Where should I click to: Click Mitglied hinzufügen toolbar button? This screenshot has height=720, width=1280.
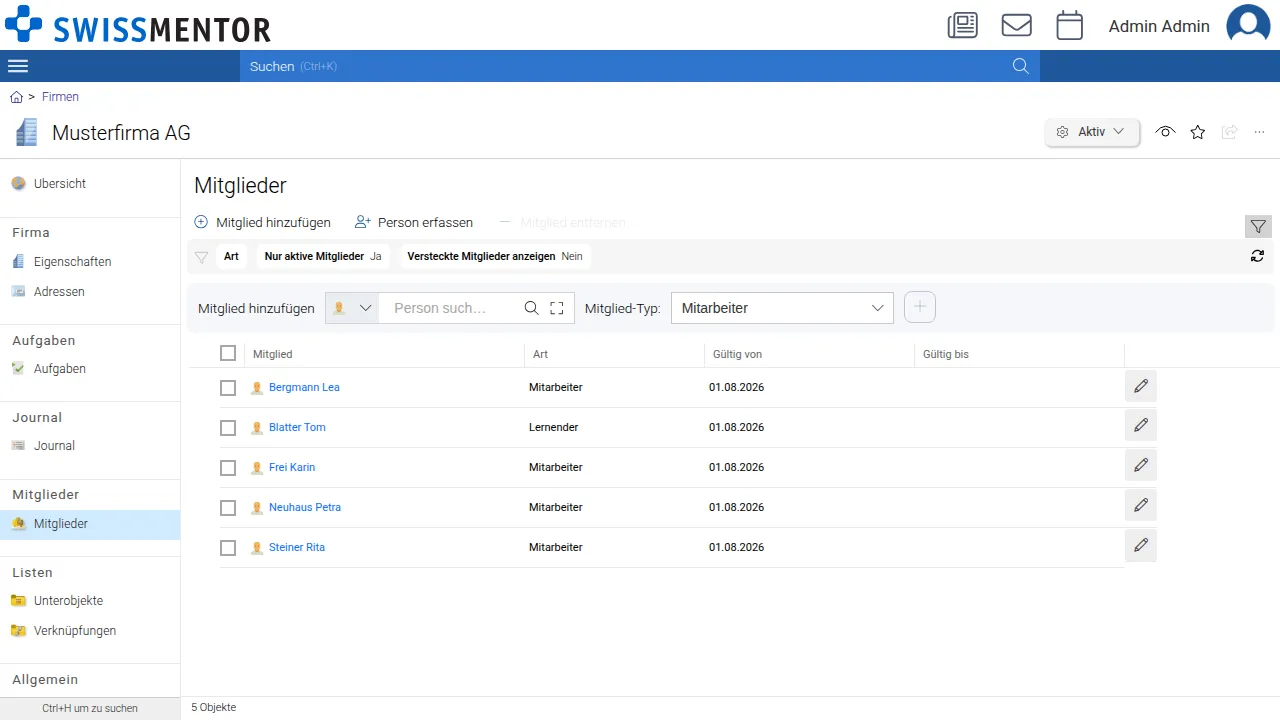(262, 222)
